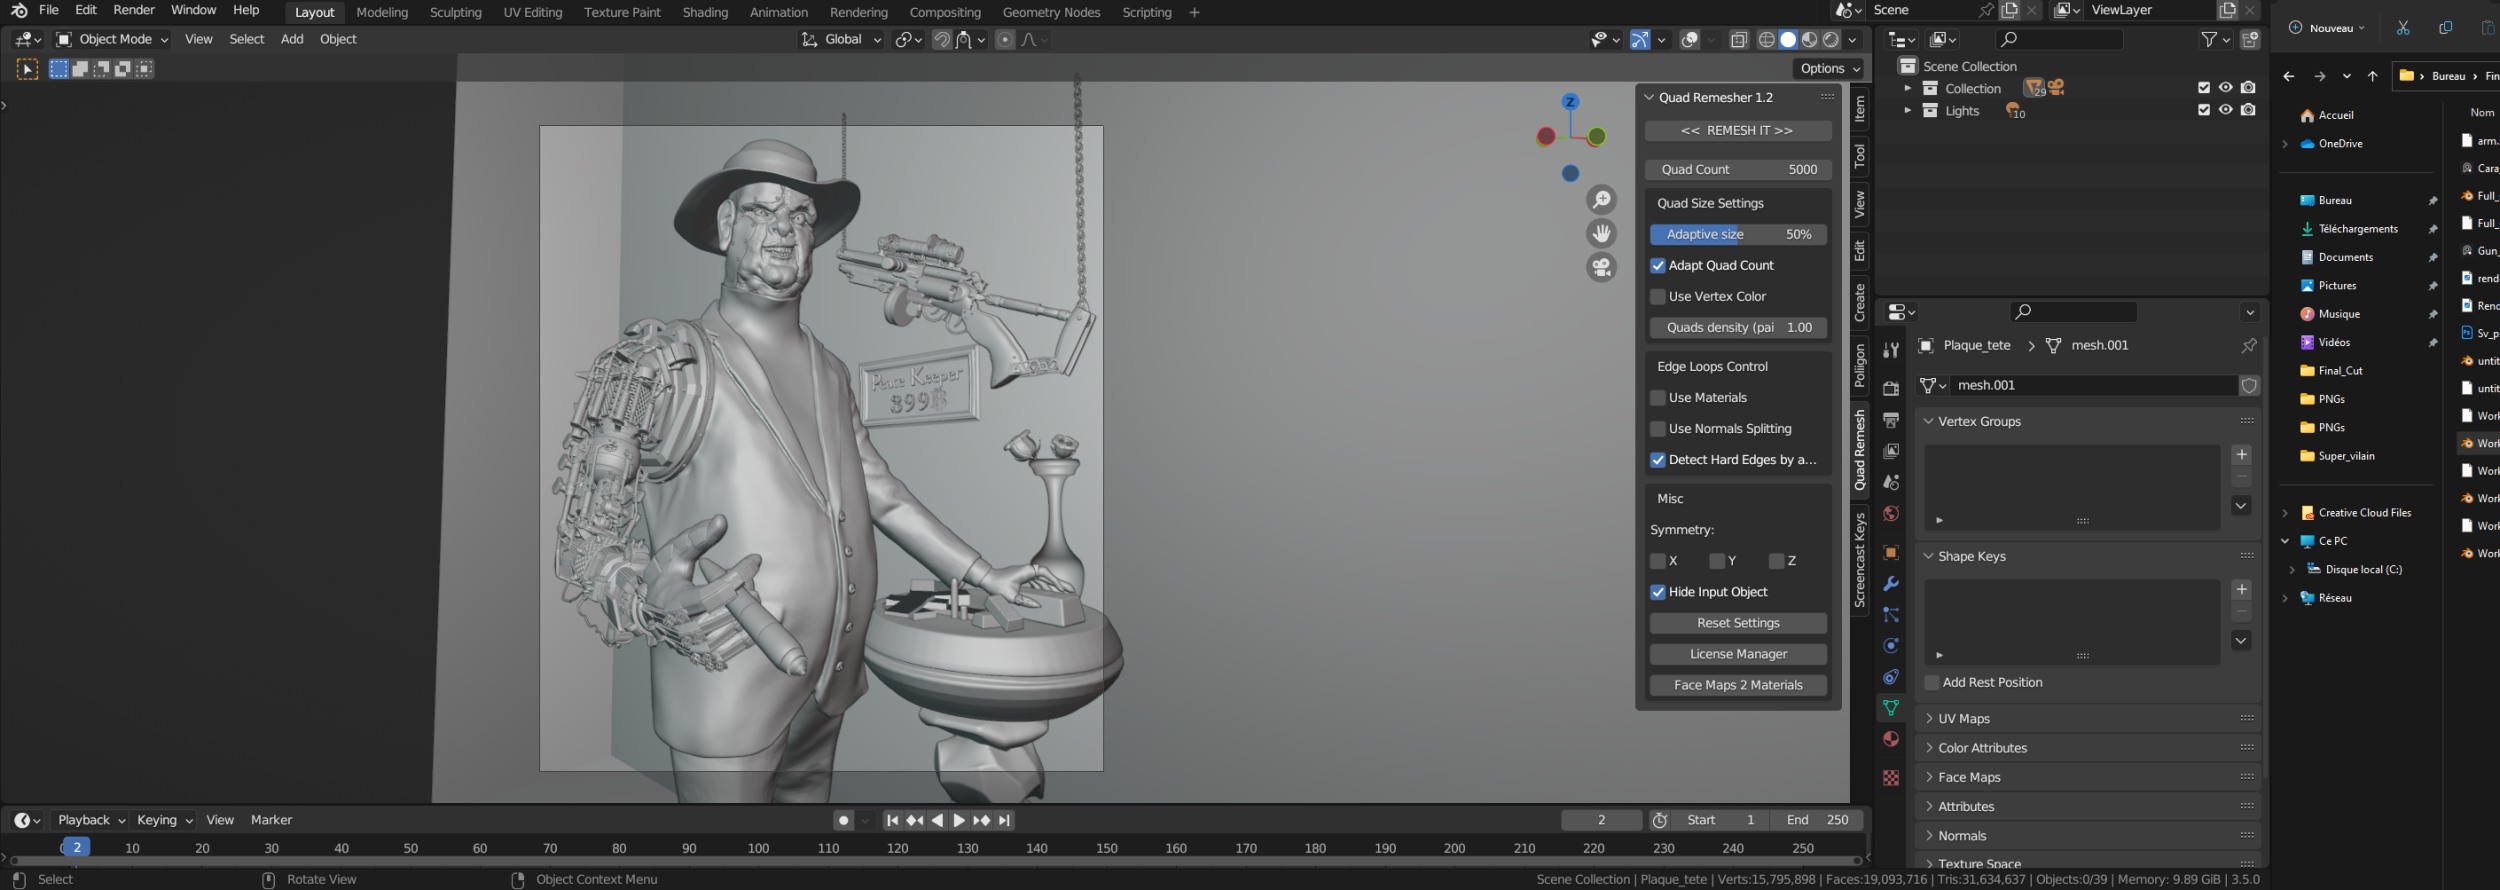Open Modifier wrench properties tab

tap(1890, 584)
